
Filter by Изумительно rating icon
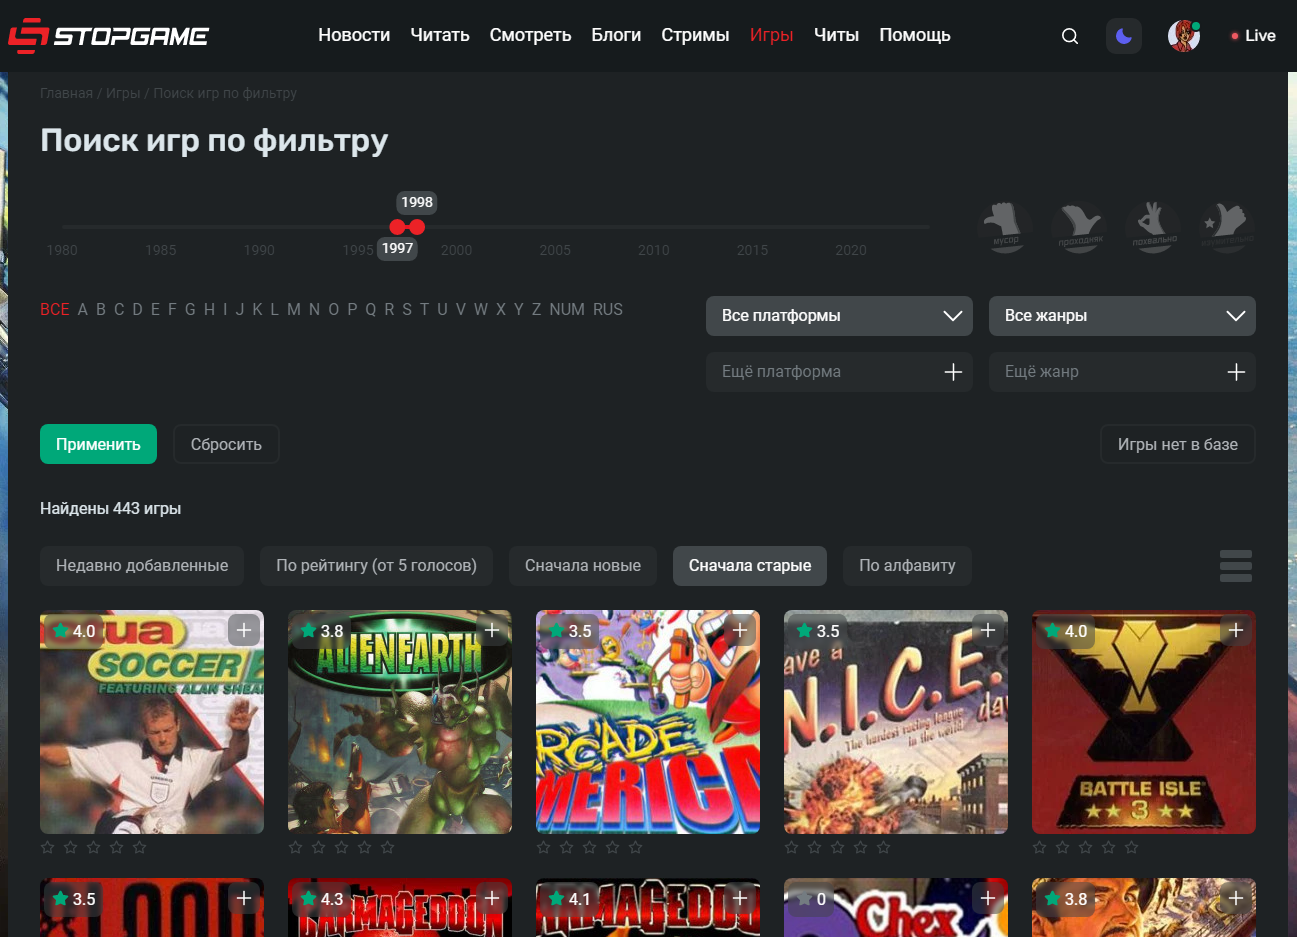(1227, 227)
